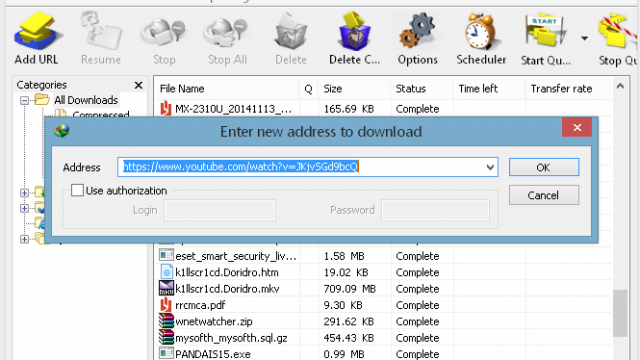The height and width of the screenshot is (360, 640).
Task: Click Cancel in the download dialog
Action: [543, 195]
